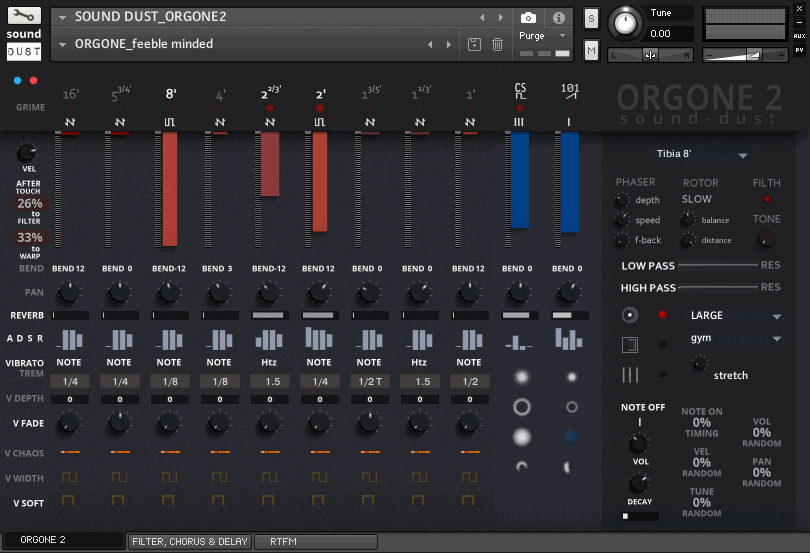
Task: Toggle the Mute M button
Action: click(x=591, y=50)
